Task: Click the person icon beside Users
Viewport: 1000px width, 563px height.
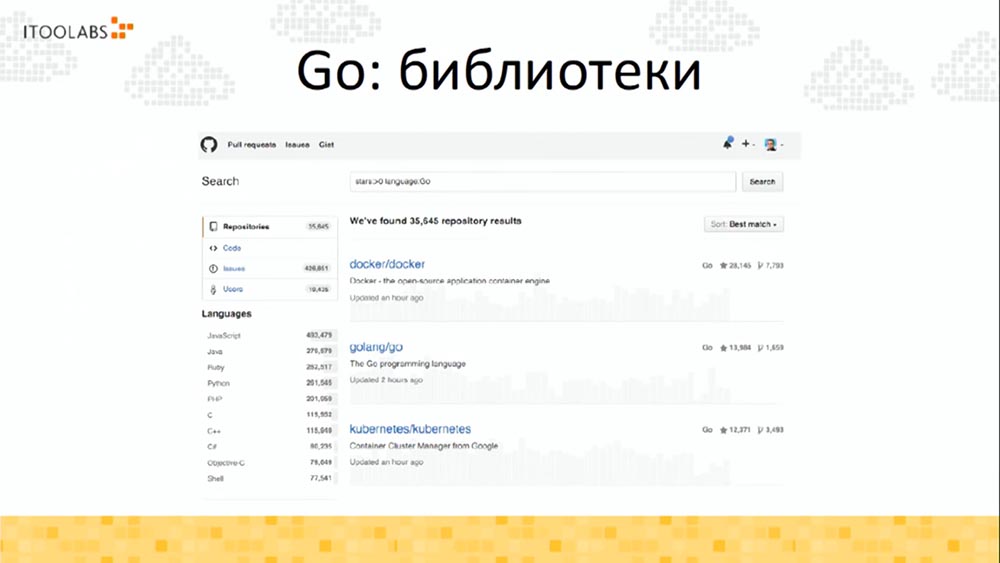Action: [x=213, y=289]
